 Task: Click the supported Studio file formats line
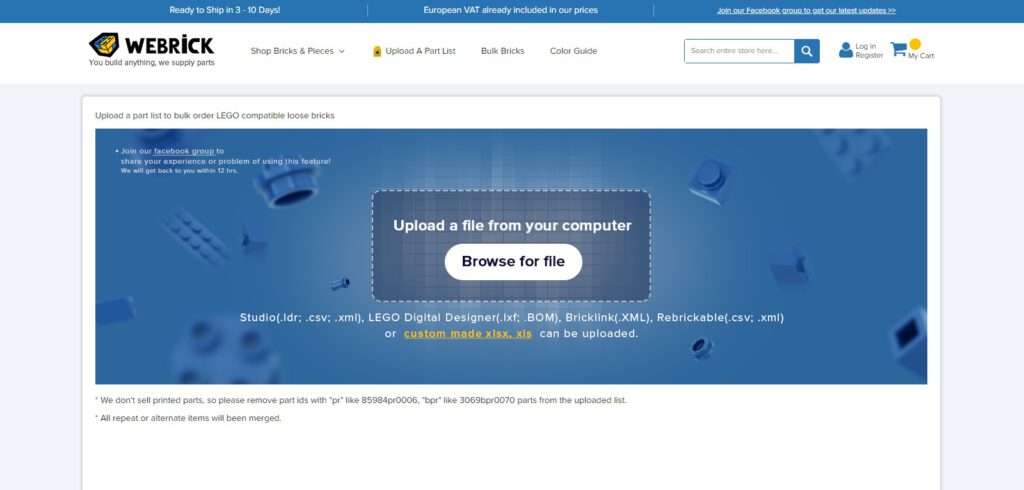tap(511, 318)
